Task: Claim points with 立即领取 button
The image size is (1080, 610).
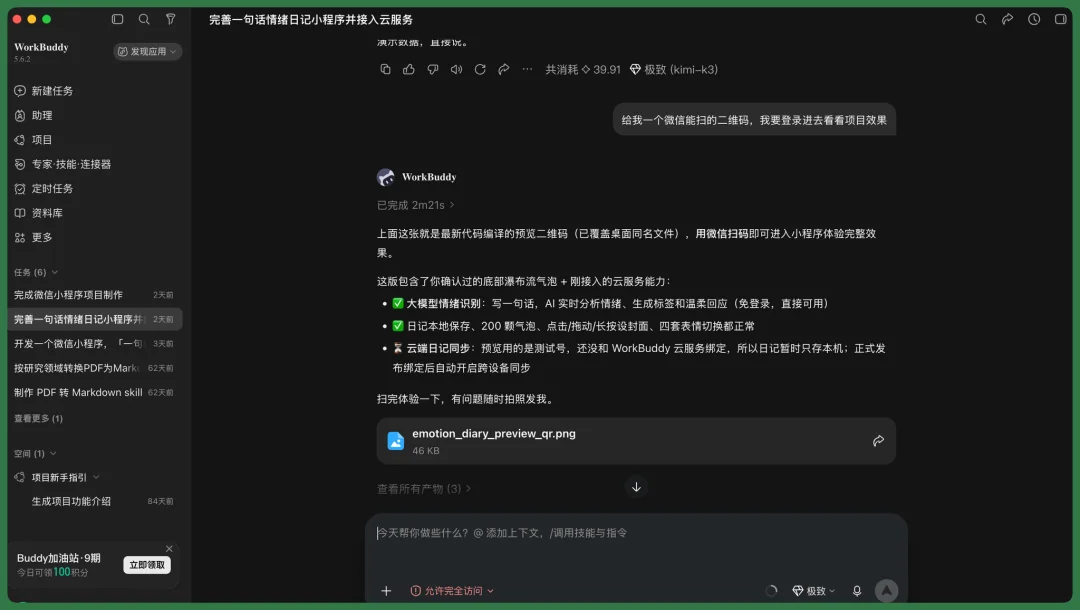Action: (x=147, y=565)
